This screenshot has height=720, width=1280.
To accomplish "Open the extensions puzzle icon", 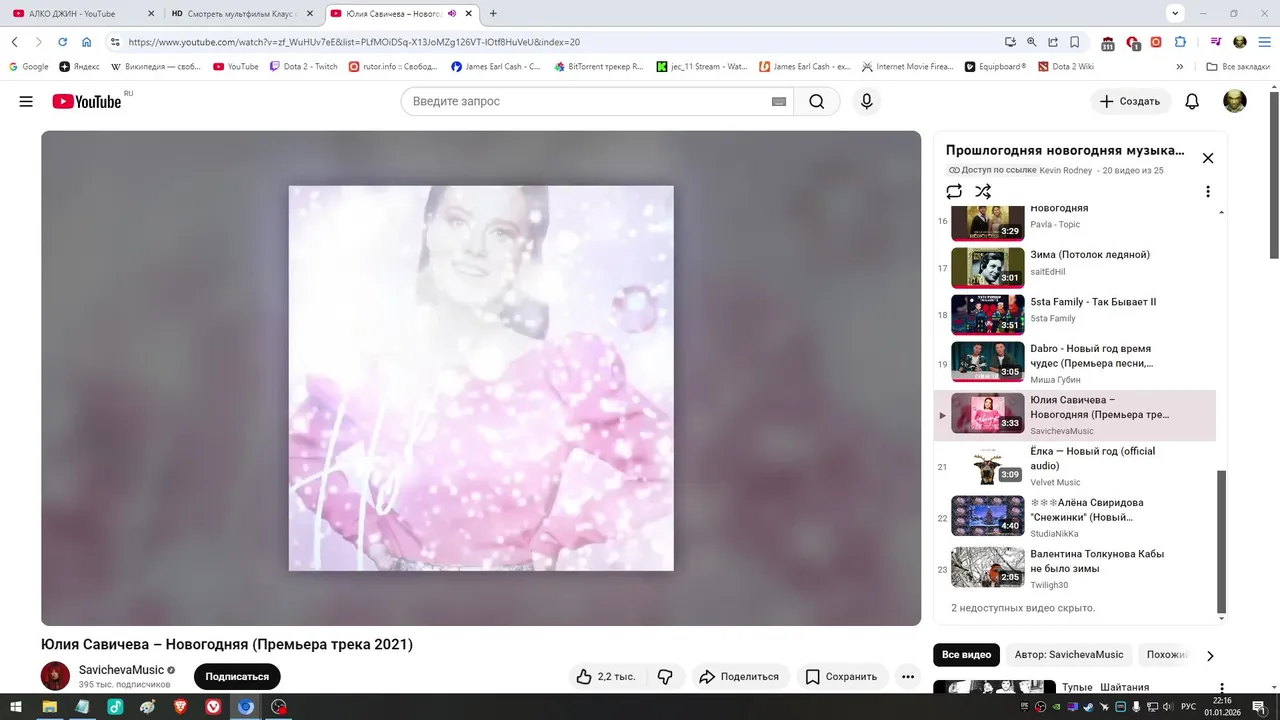I will [1180, 42].
